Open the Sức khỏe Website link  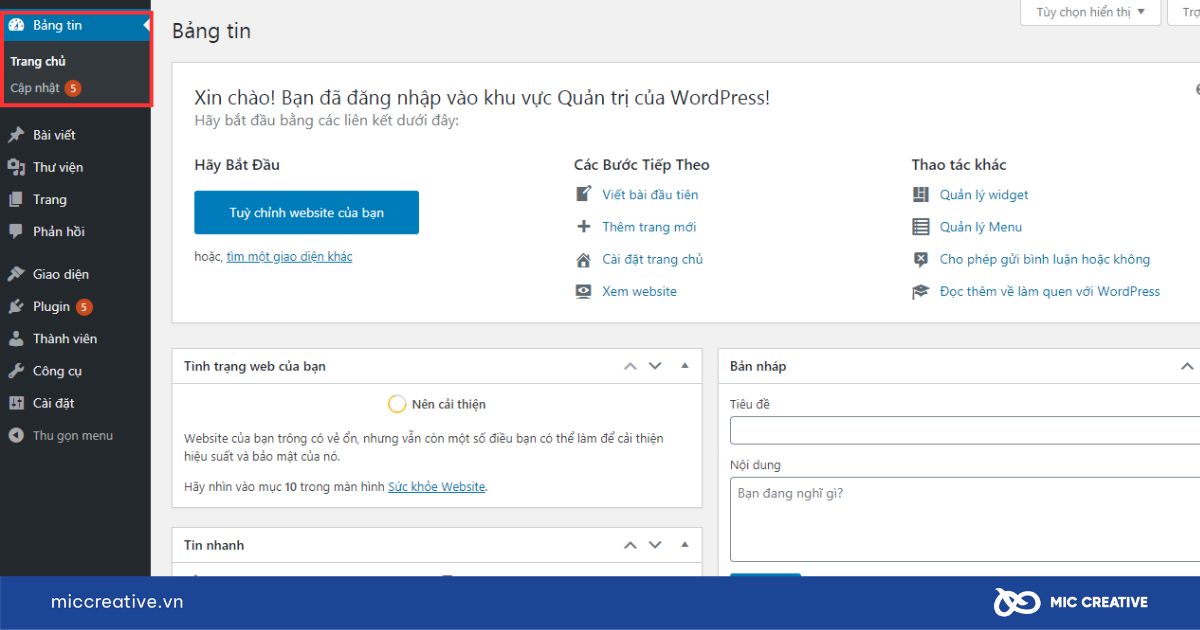click(x=436, y=487)
